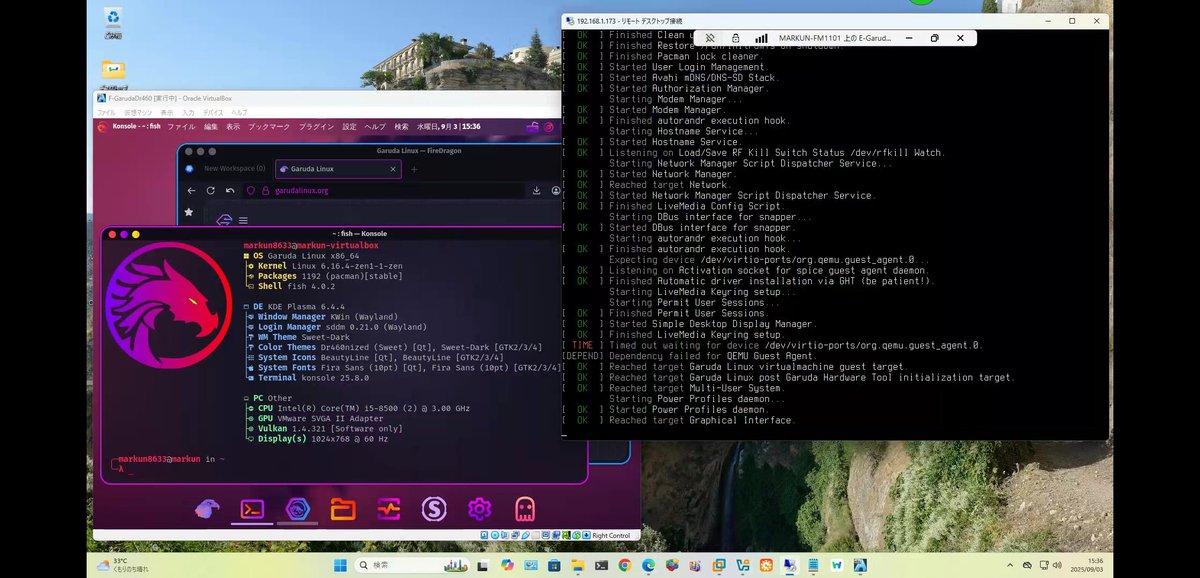Open a new tab with the plus button in FireDragon
This screenshot has height=578, width=1200.
[x=414, y=169]
